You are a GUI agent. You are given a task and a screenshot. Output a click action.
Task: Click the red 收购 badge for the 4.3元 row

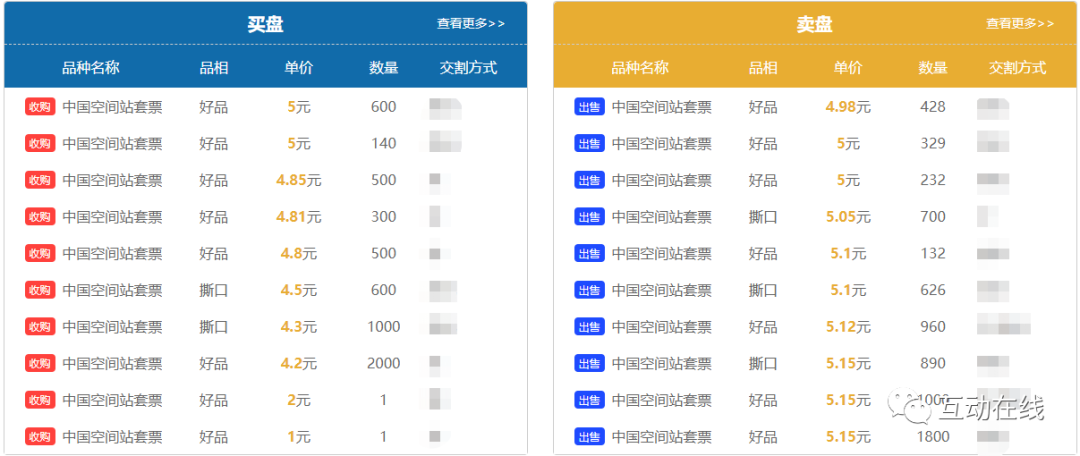[x=39, y=327]
